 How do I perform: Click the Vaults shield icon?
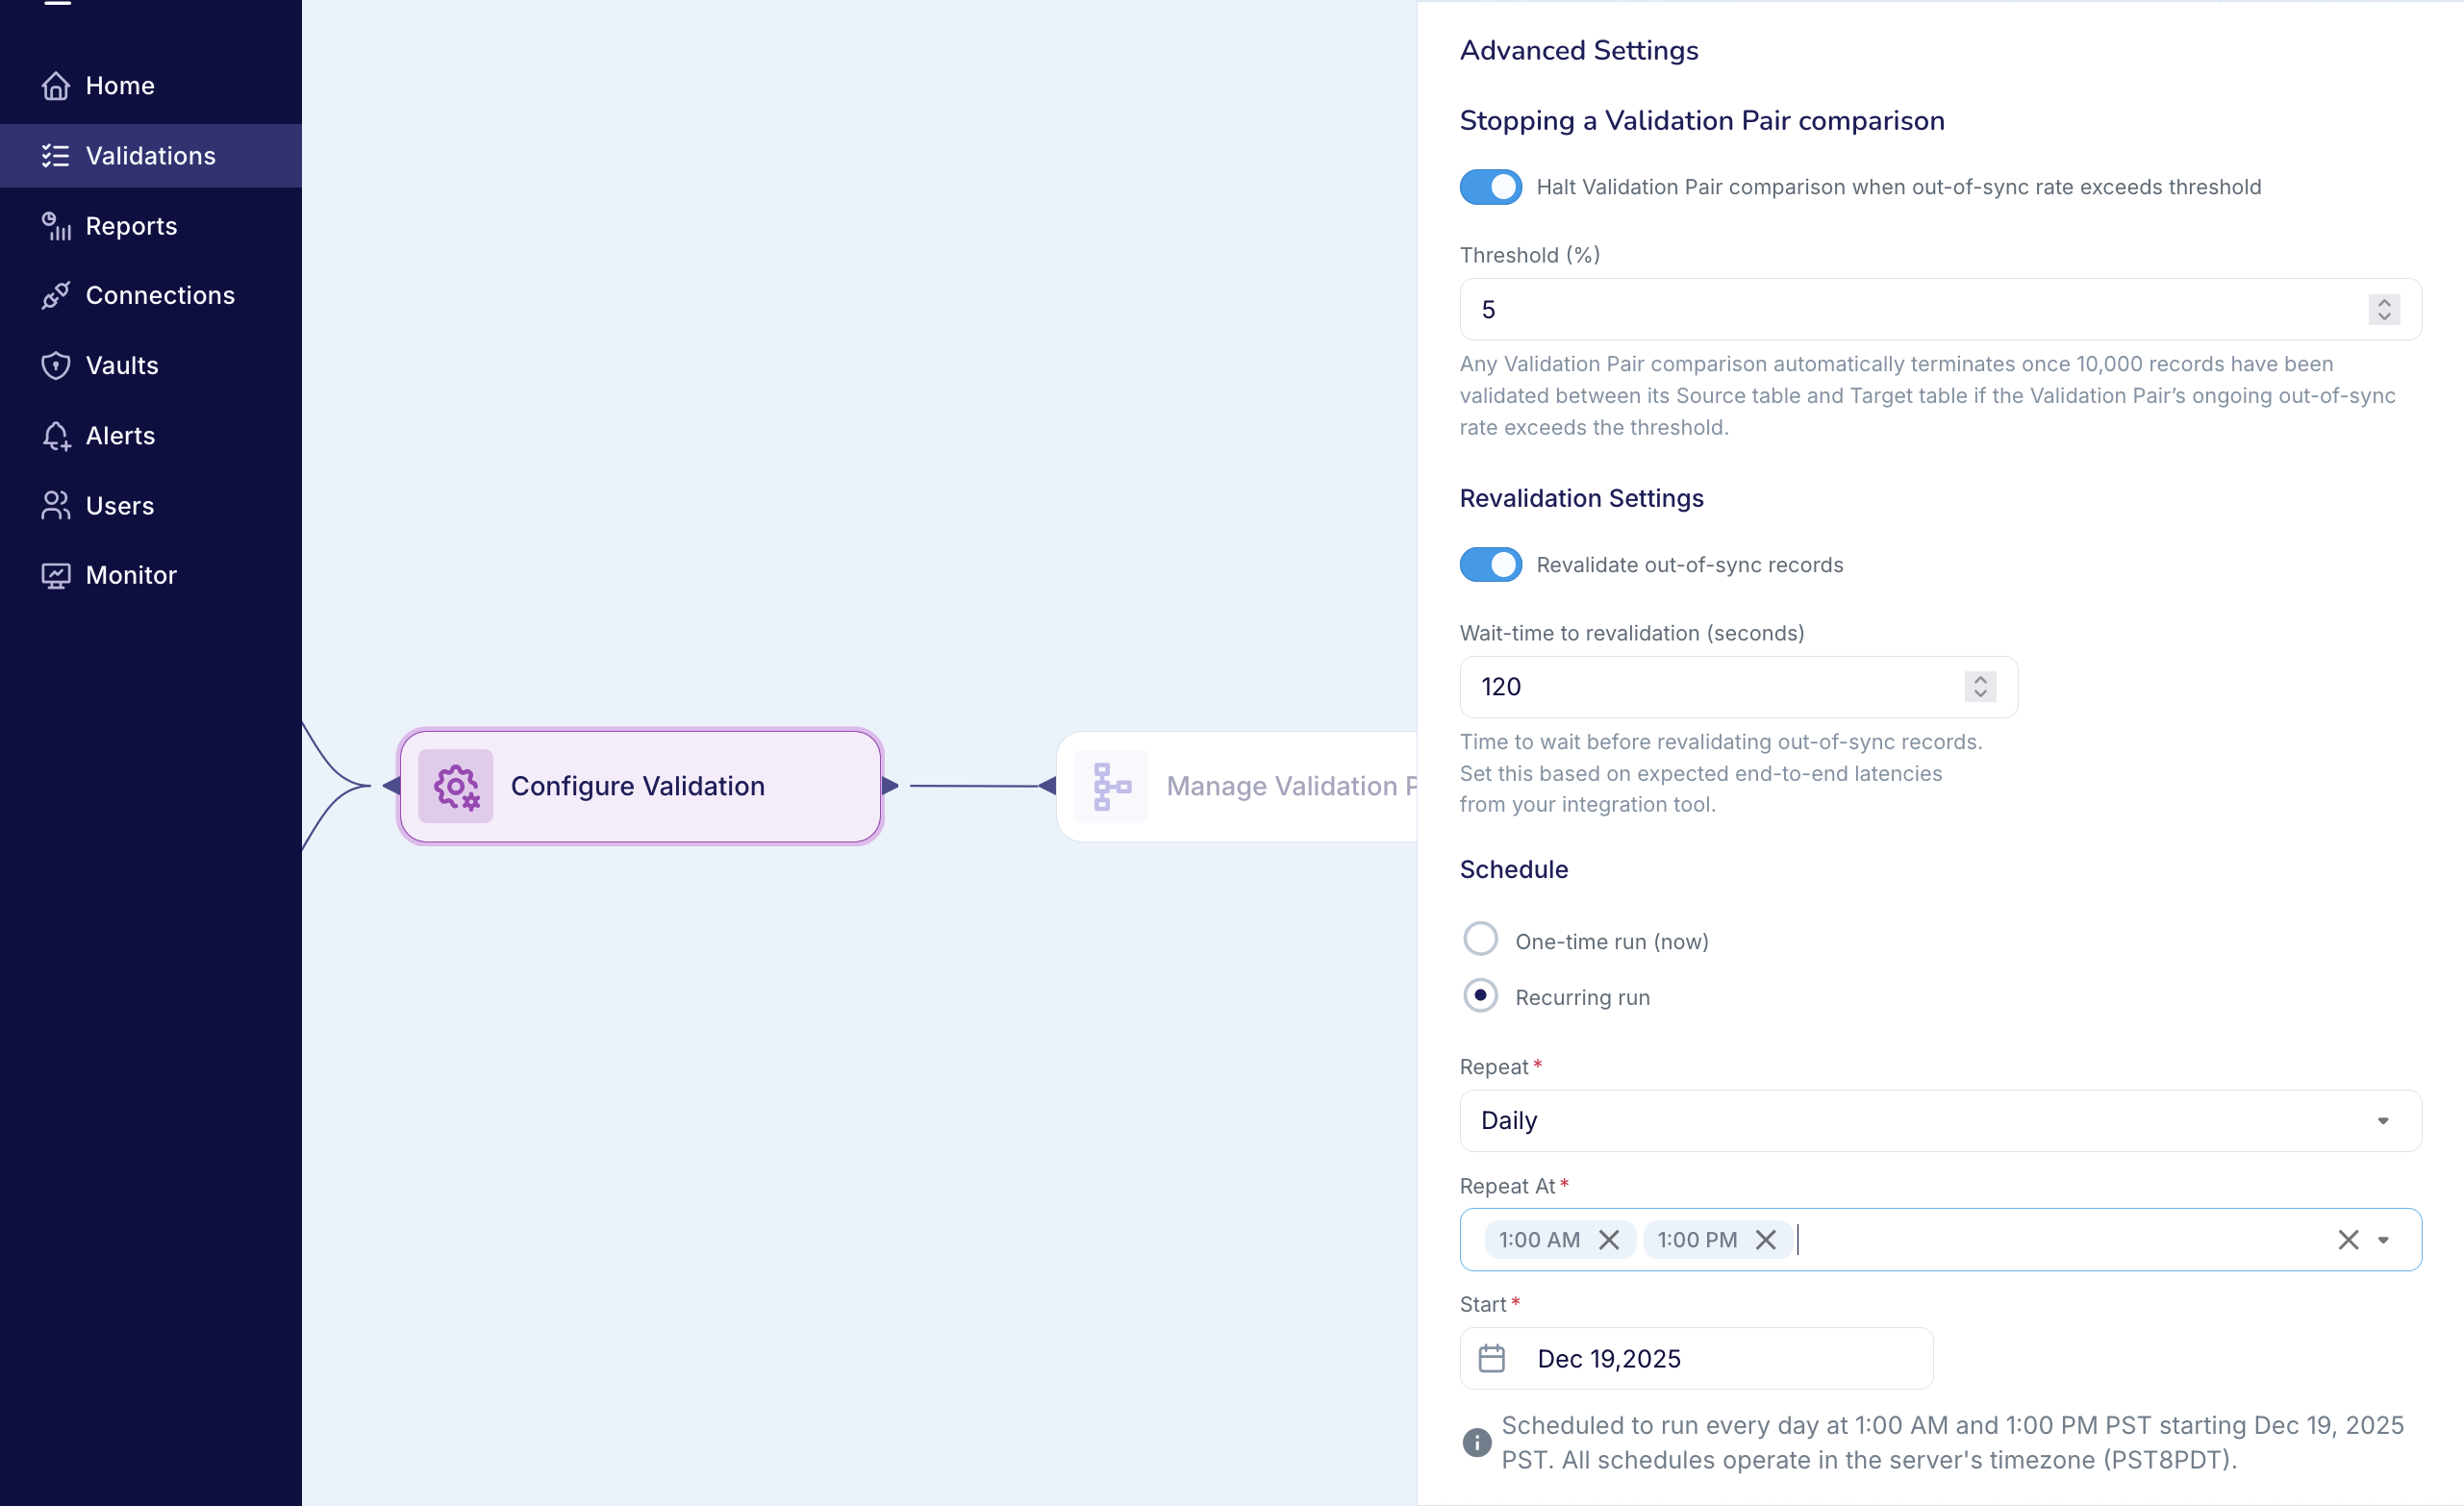(56, 366)
